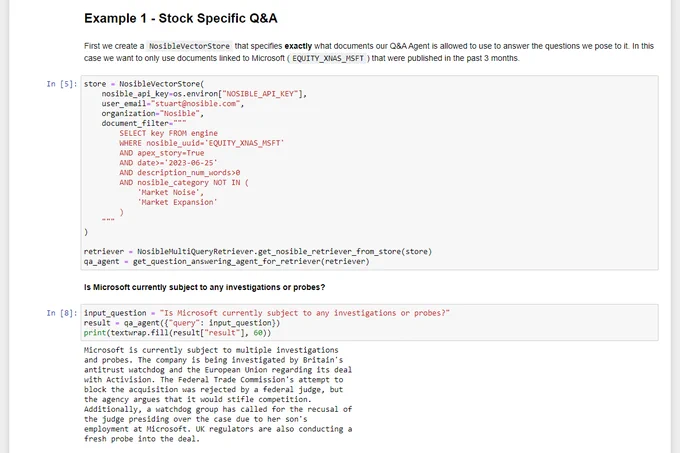
Task: Select the In [5] cell prompt
Action: [62, 84]
